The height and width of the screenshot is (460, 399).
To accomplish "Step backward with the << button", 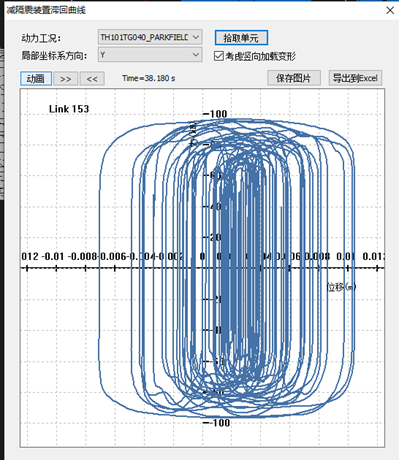I will (x=92, y=79).
